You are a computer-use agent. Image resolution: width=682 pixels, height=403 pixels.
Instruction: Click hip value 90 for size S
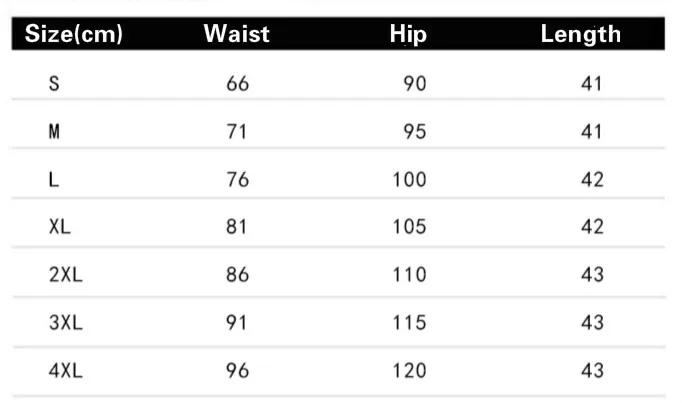coord(415,83)
